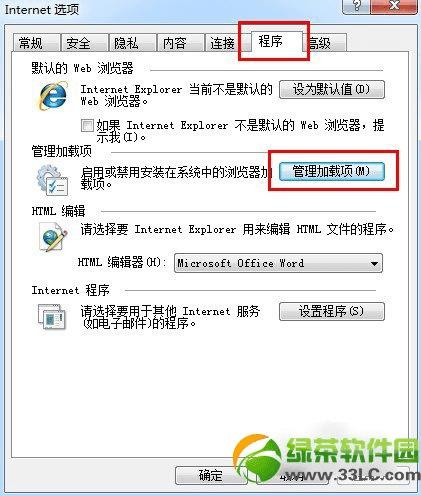Screen dimensions: 421x496
Task: Click the help question mark button
Action: pos(356,6)
